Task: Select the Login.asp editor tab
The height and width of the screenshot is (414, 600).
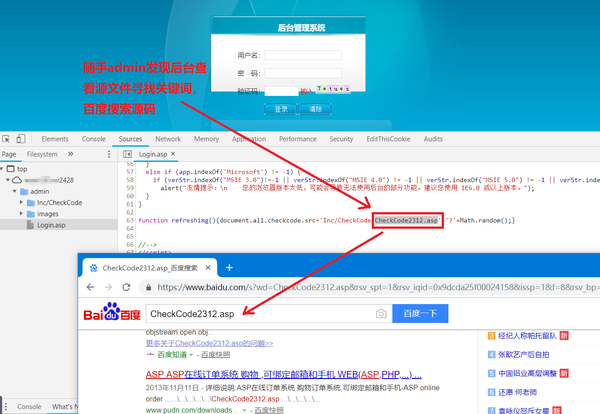Action: pos(153,154)
